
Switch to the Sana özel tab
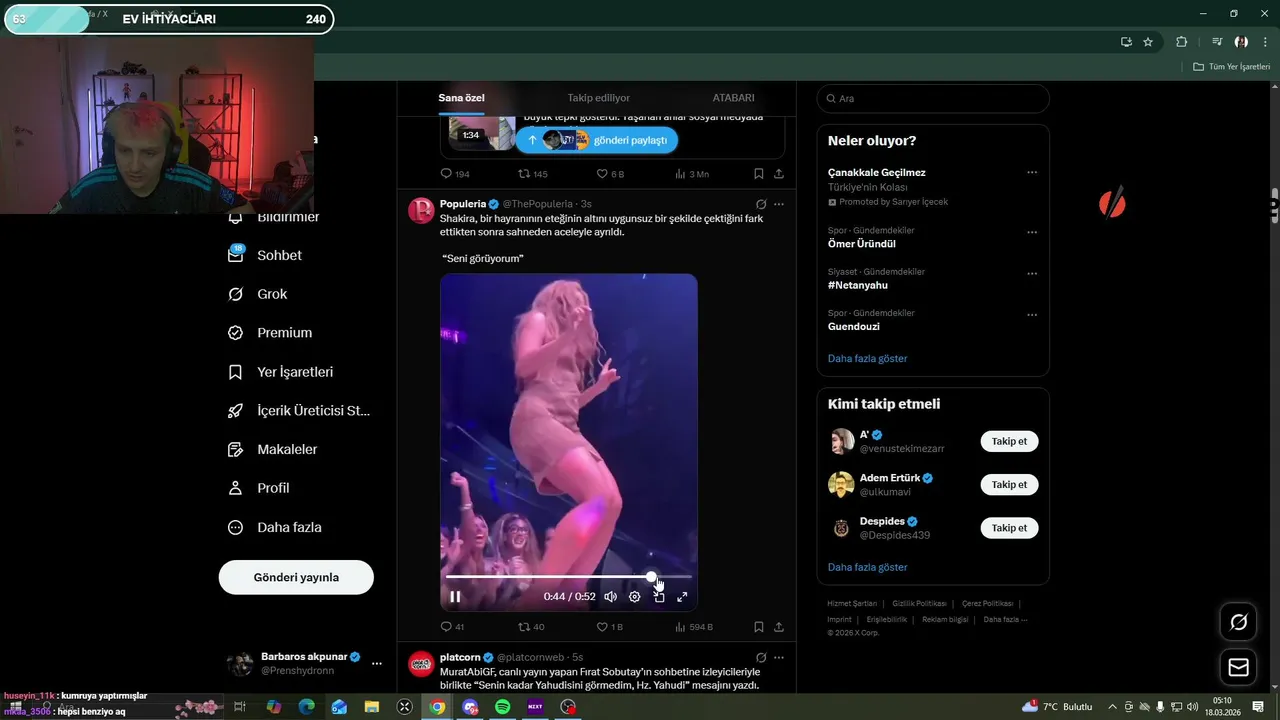[461, 98]
